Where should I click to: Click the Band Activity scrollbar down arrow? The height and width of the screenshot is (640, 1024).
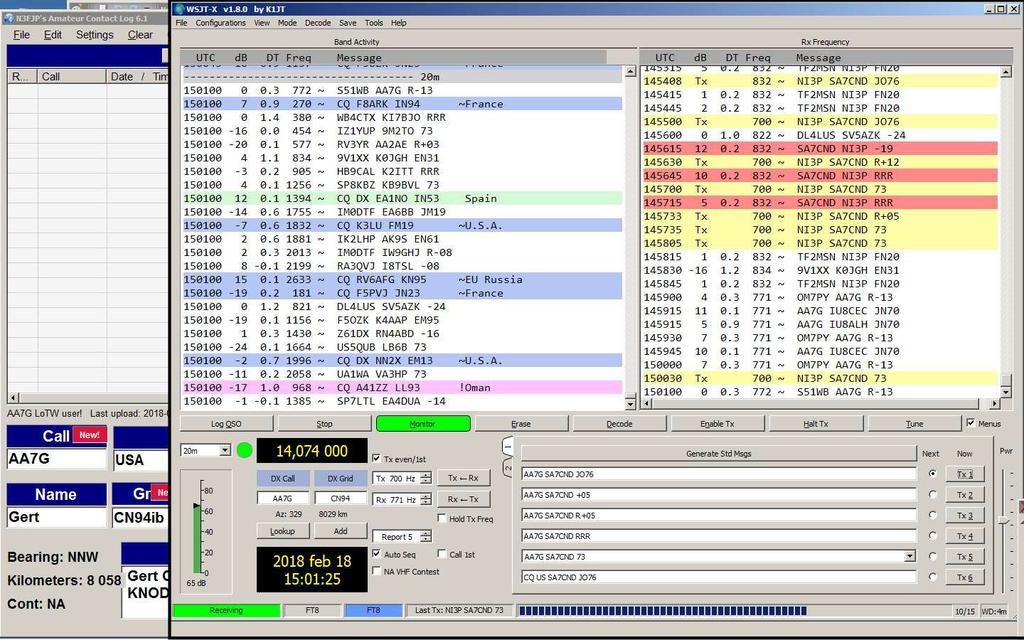click(x=630, y=404)
